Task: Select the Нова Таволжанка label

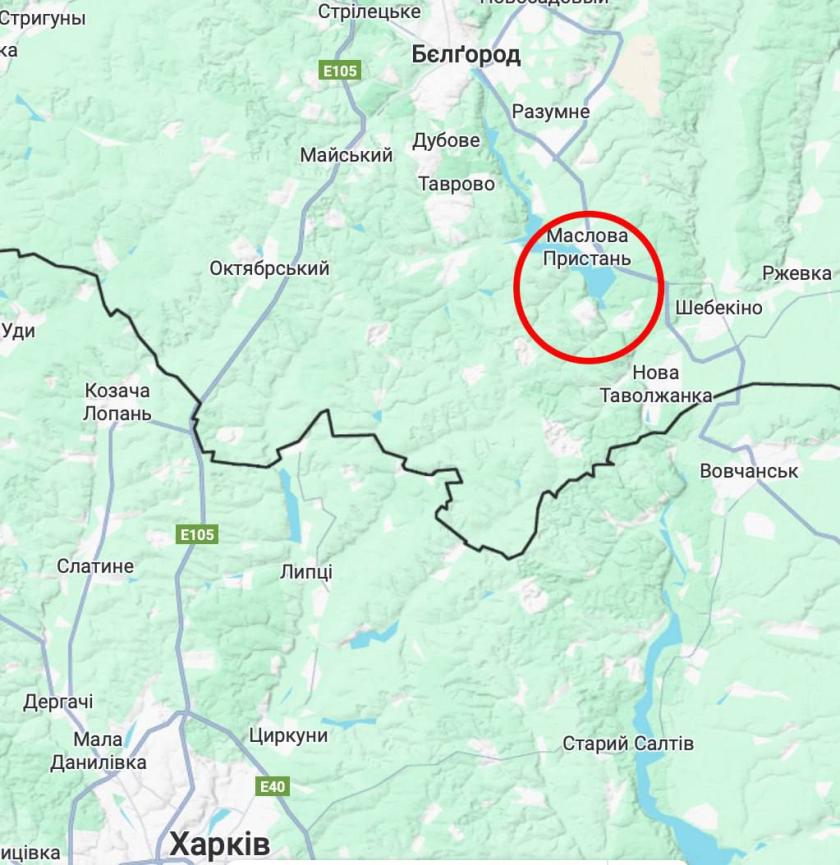Action: point(656,384)
